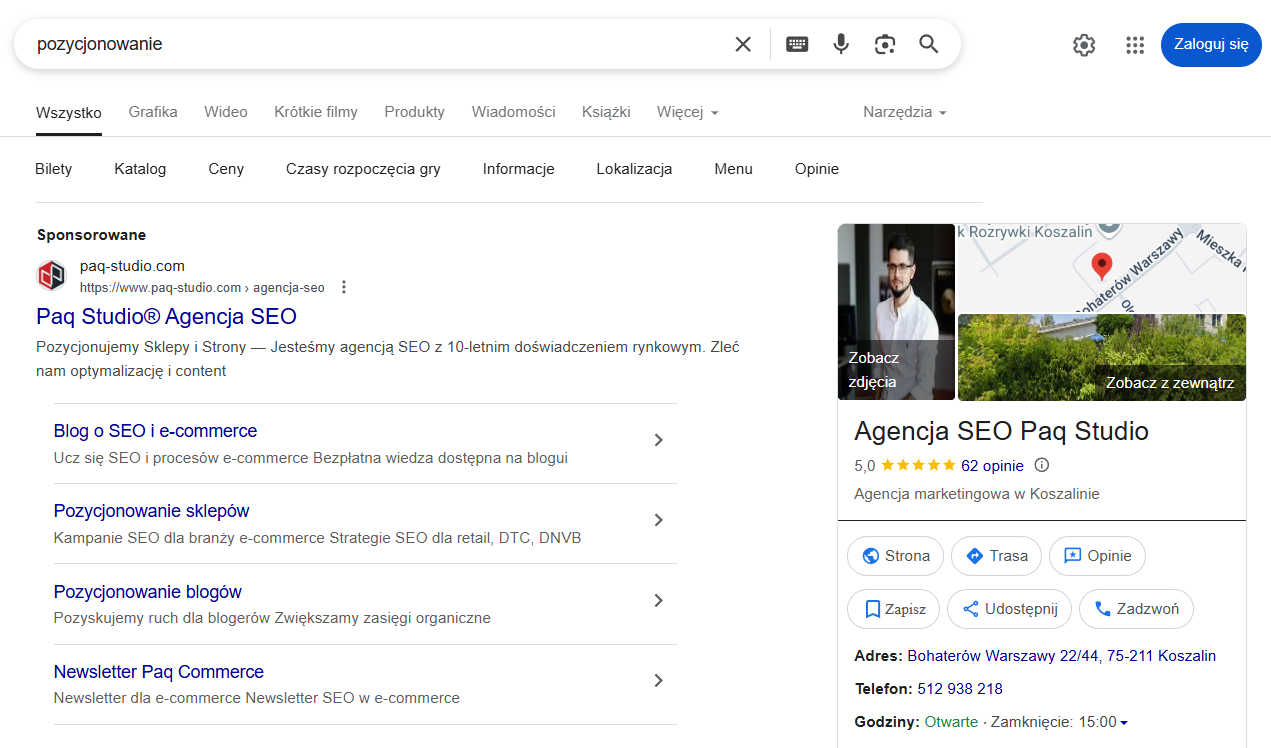Click the Zaloguj się sign-in button
This screenshot has width=1271, height=748.
(1211, 45)
